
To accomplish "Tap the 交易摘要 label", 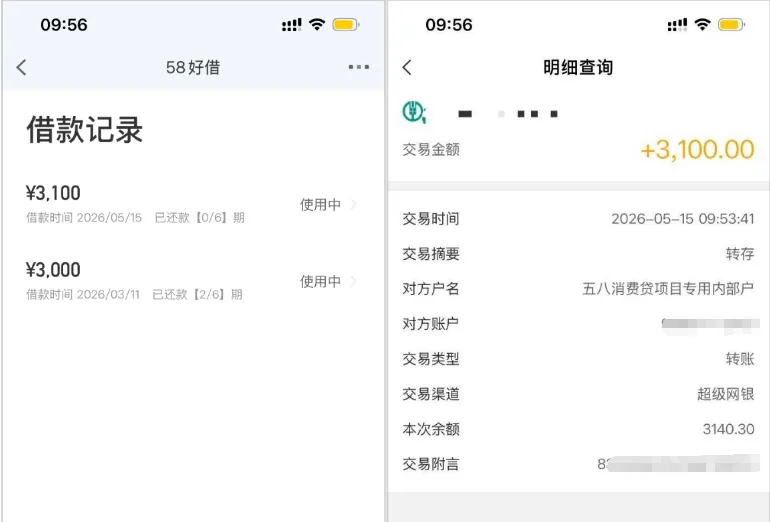I will tap(431, 254).
